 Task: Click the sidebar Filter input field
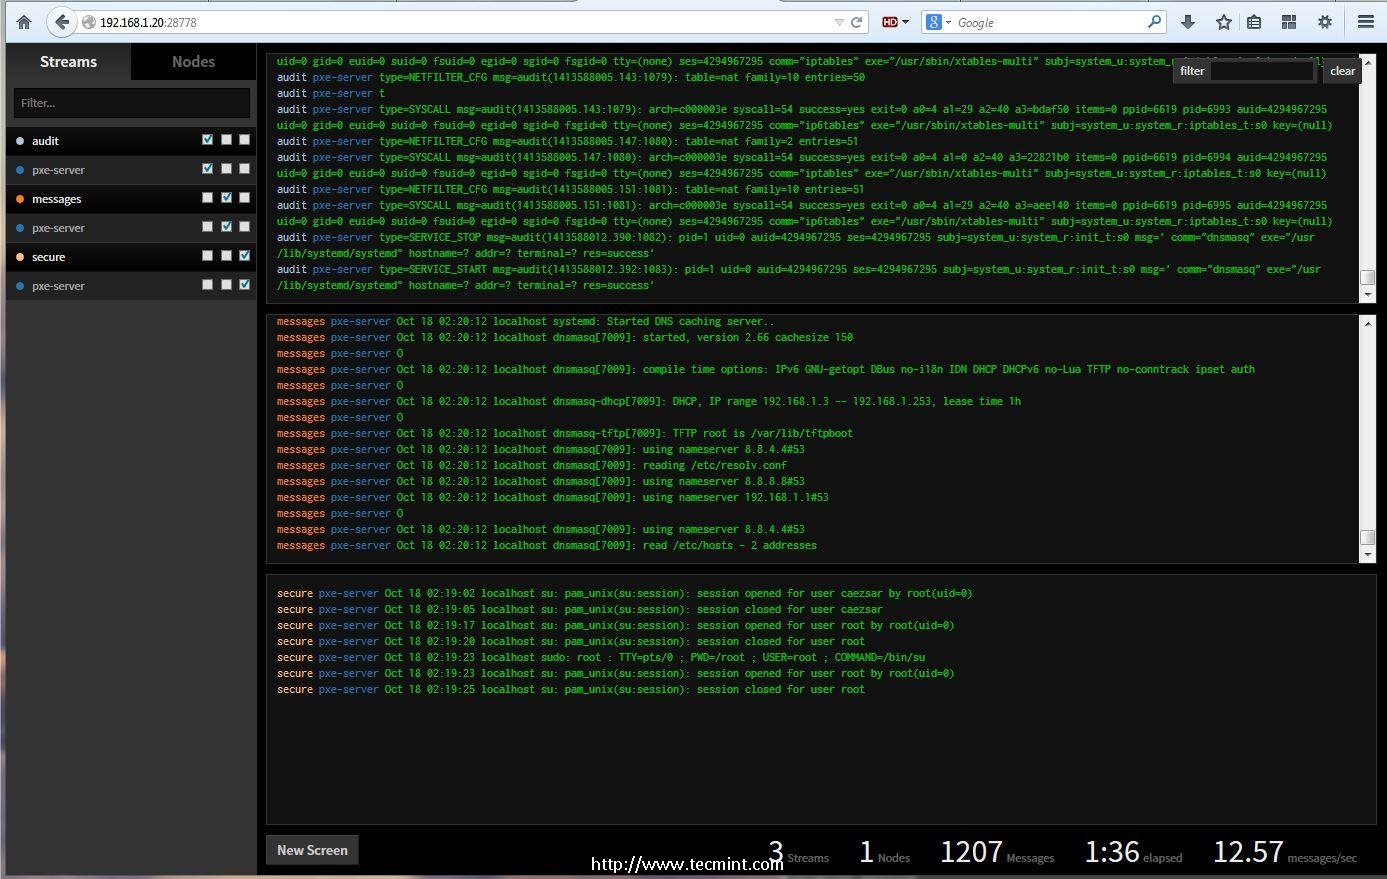tap(131, 103)
